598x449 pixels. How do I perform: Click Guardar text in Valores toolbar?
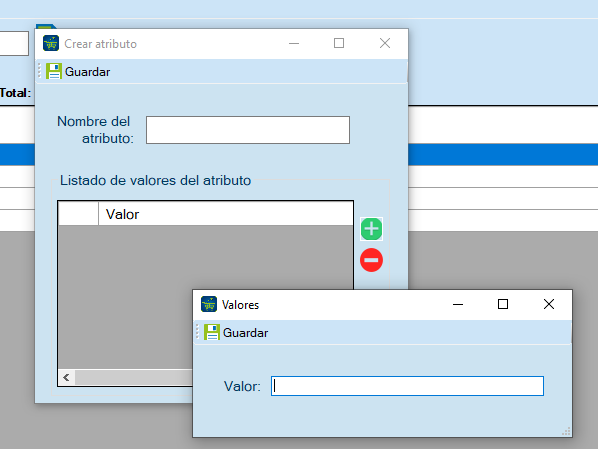tap(245, 333)
